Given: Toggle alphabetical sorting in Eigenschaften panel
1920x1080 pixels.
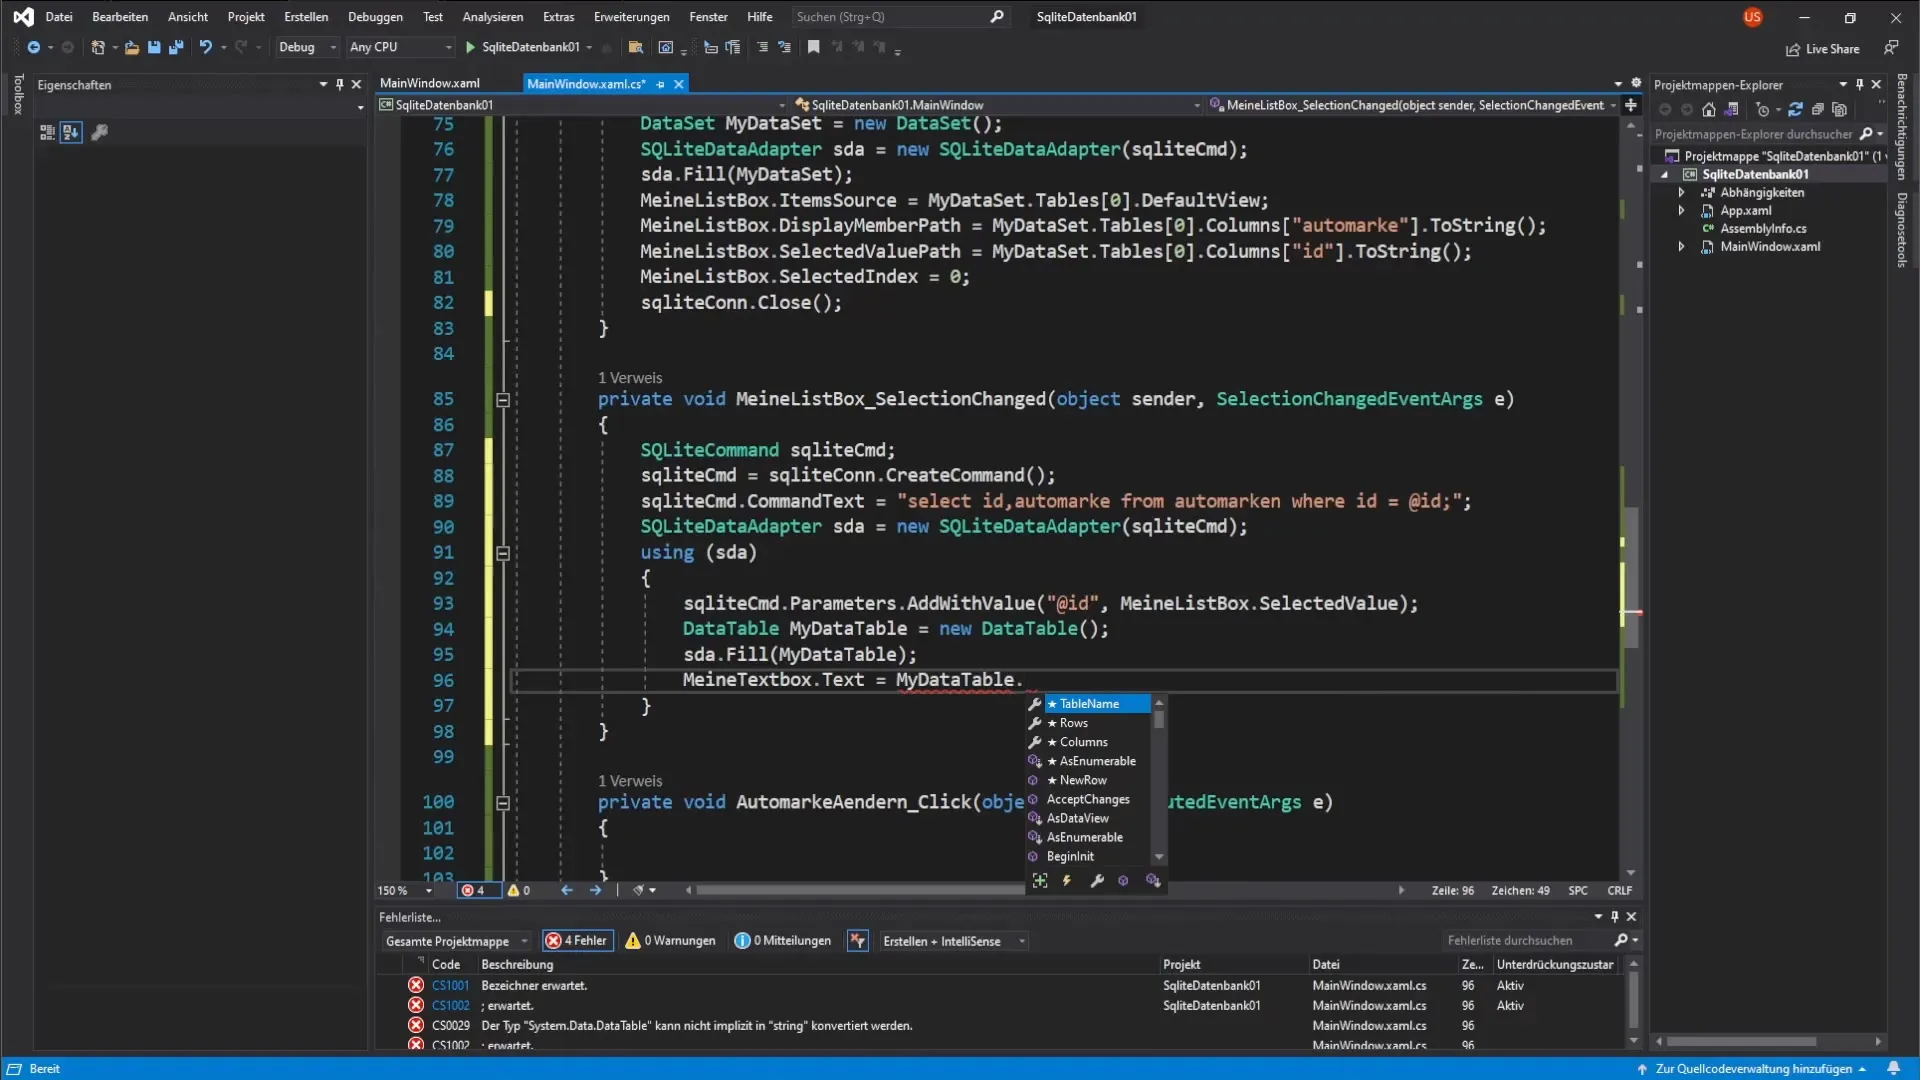Looking at the screenshot, I should [x=71, y=132].
